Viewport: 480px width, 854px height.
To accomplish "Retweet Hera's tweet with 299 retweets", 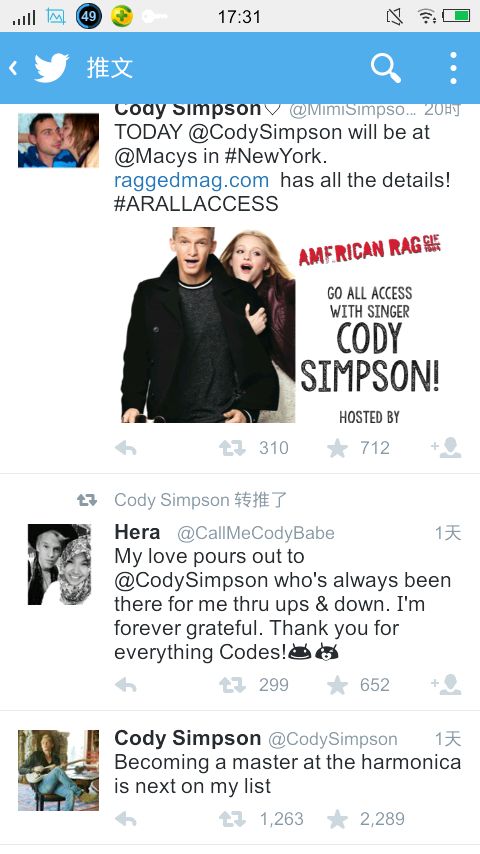I will (232, 685).
